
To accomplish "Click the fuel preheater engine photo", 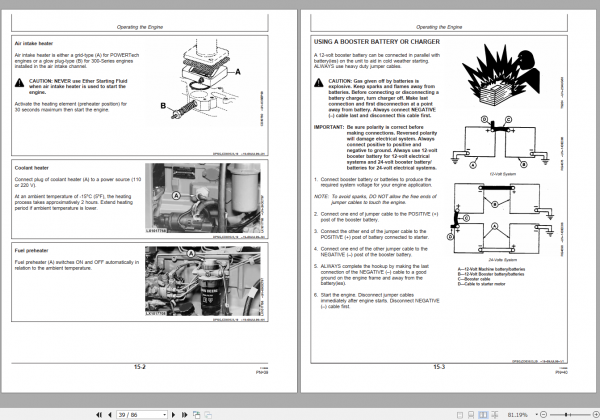I will pyautogui.click(x=203, y=281).
